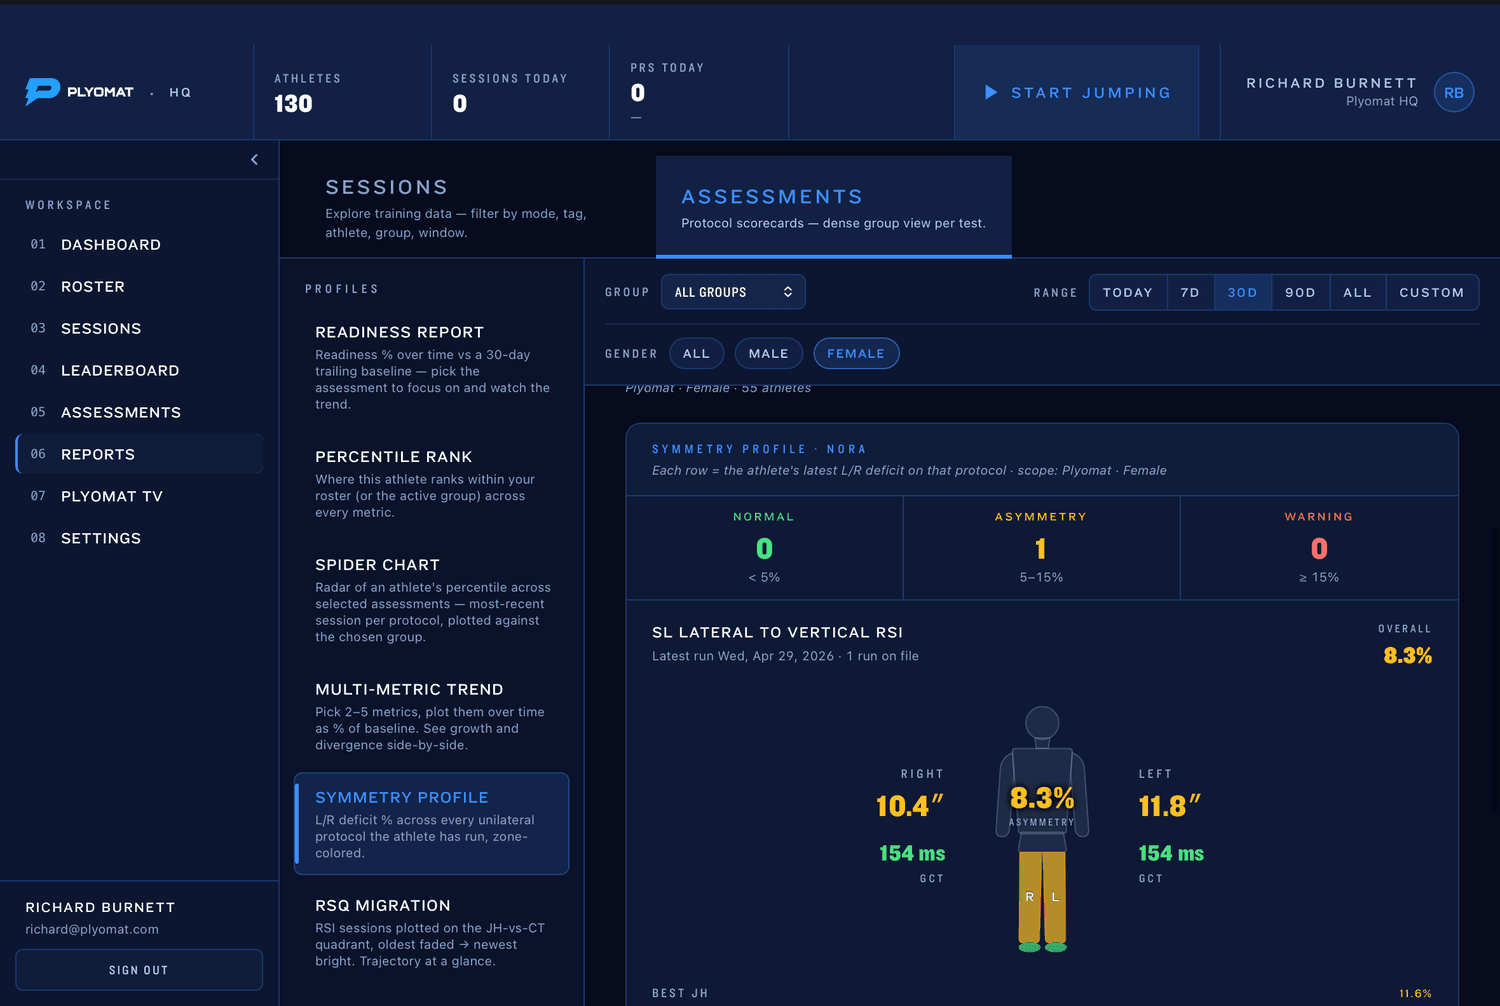1500x1006 pixels.
Task: Click the HQ workspace label
Action: click(180, 93)
